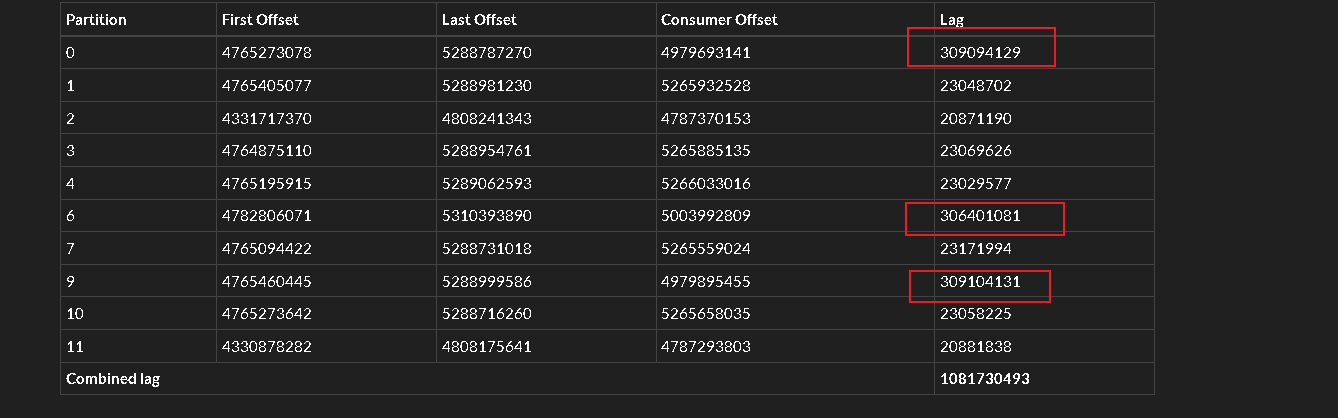This screenshot has height=418, width=1338.
Task: Click consumer offset 4787370153 in partition 2
Action: (x=705, y=119)
